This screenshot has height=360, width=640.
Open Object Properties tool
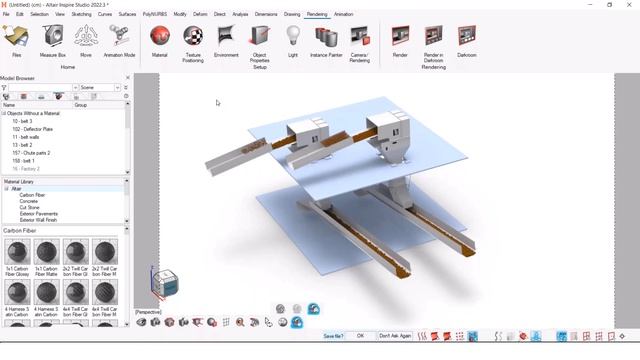[x=260, y=43]
